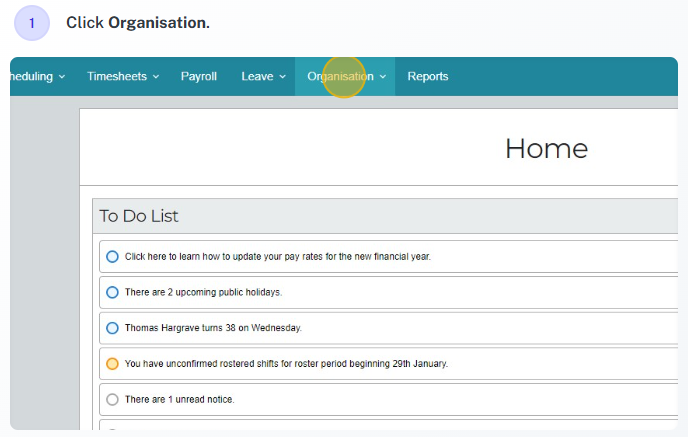Click the blue circle beside pay rates item
Image resolution: width=688 pixels, height=437 pixels.
point(112,257)
